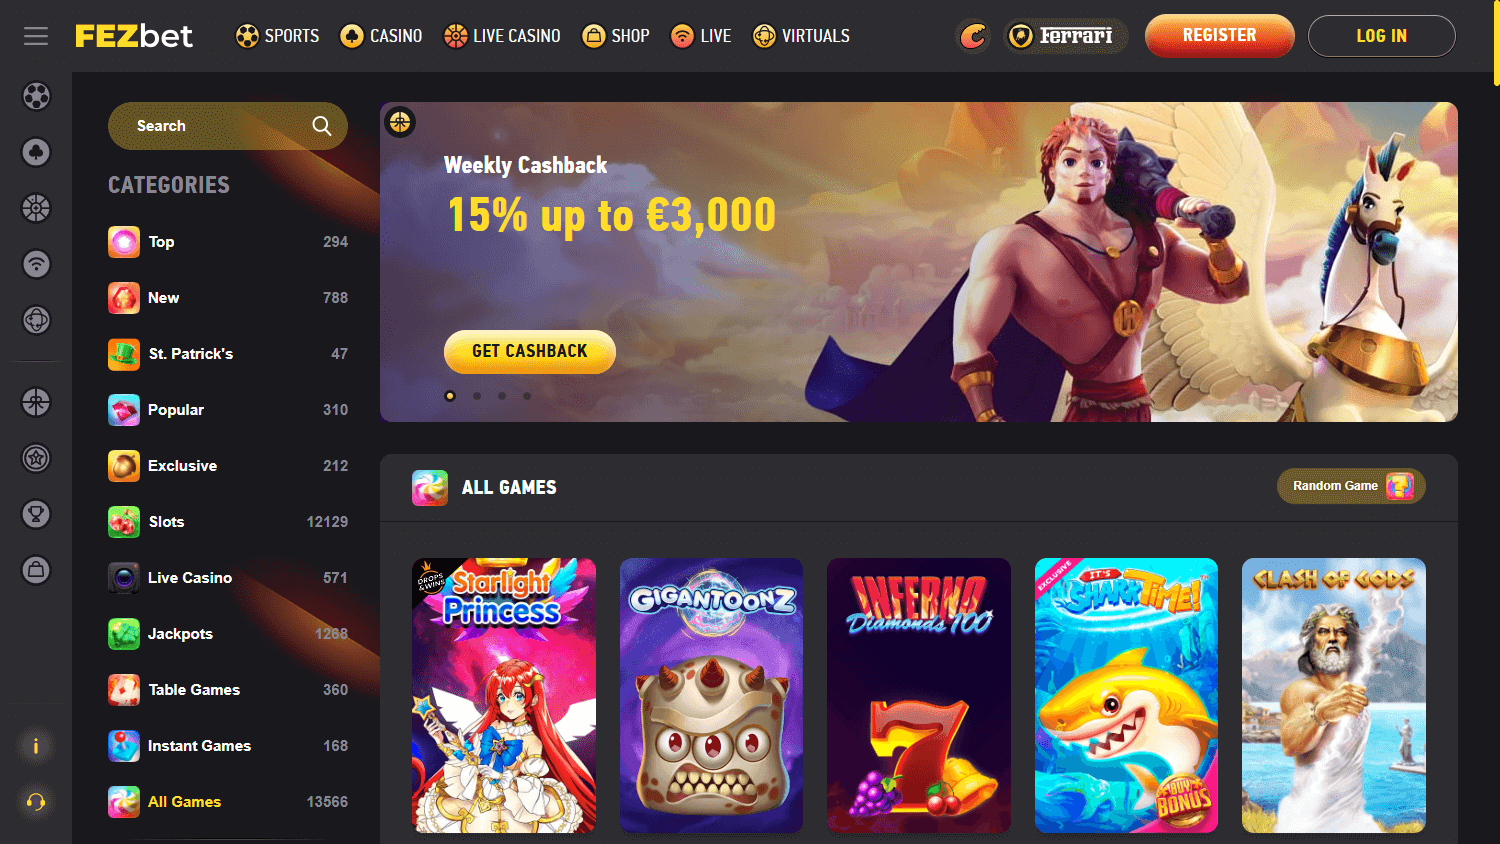
Task: Click the REGISTER button
Action: point(1220,36)
